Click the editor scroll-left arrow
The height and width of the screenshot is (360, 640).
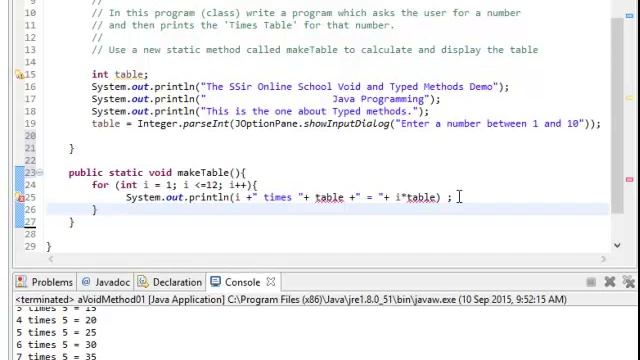[x=51, y=259]
